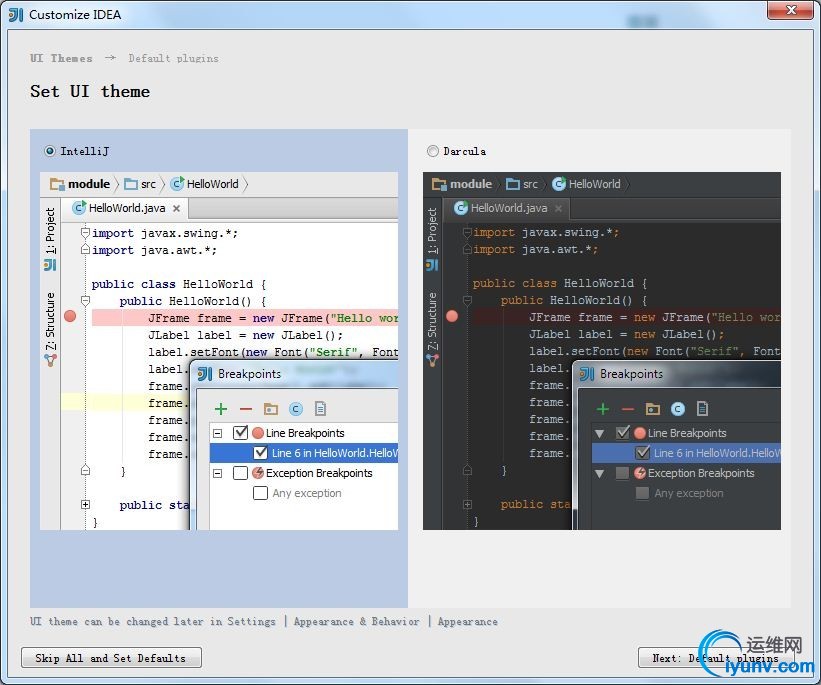Click green Add breakpoint plus in Darcula preview

point(603,409)
